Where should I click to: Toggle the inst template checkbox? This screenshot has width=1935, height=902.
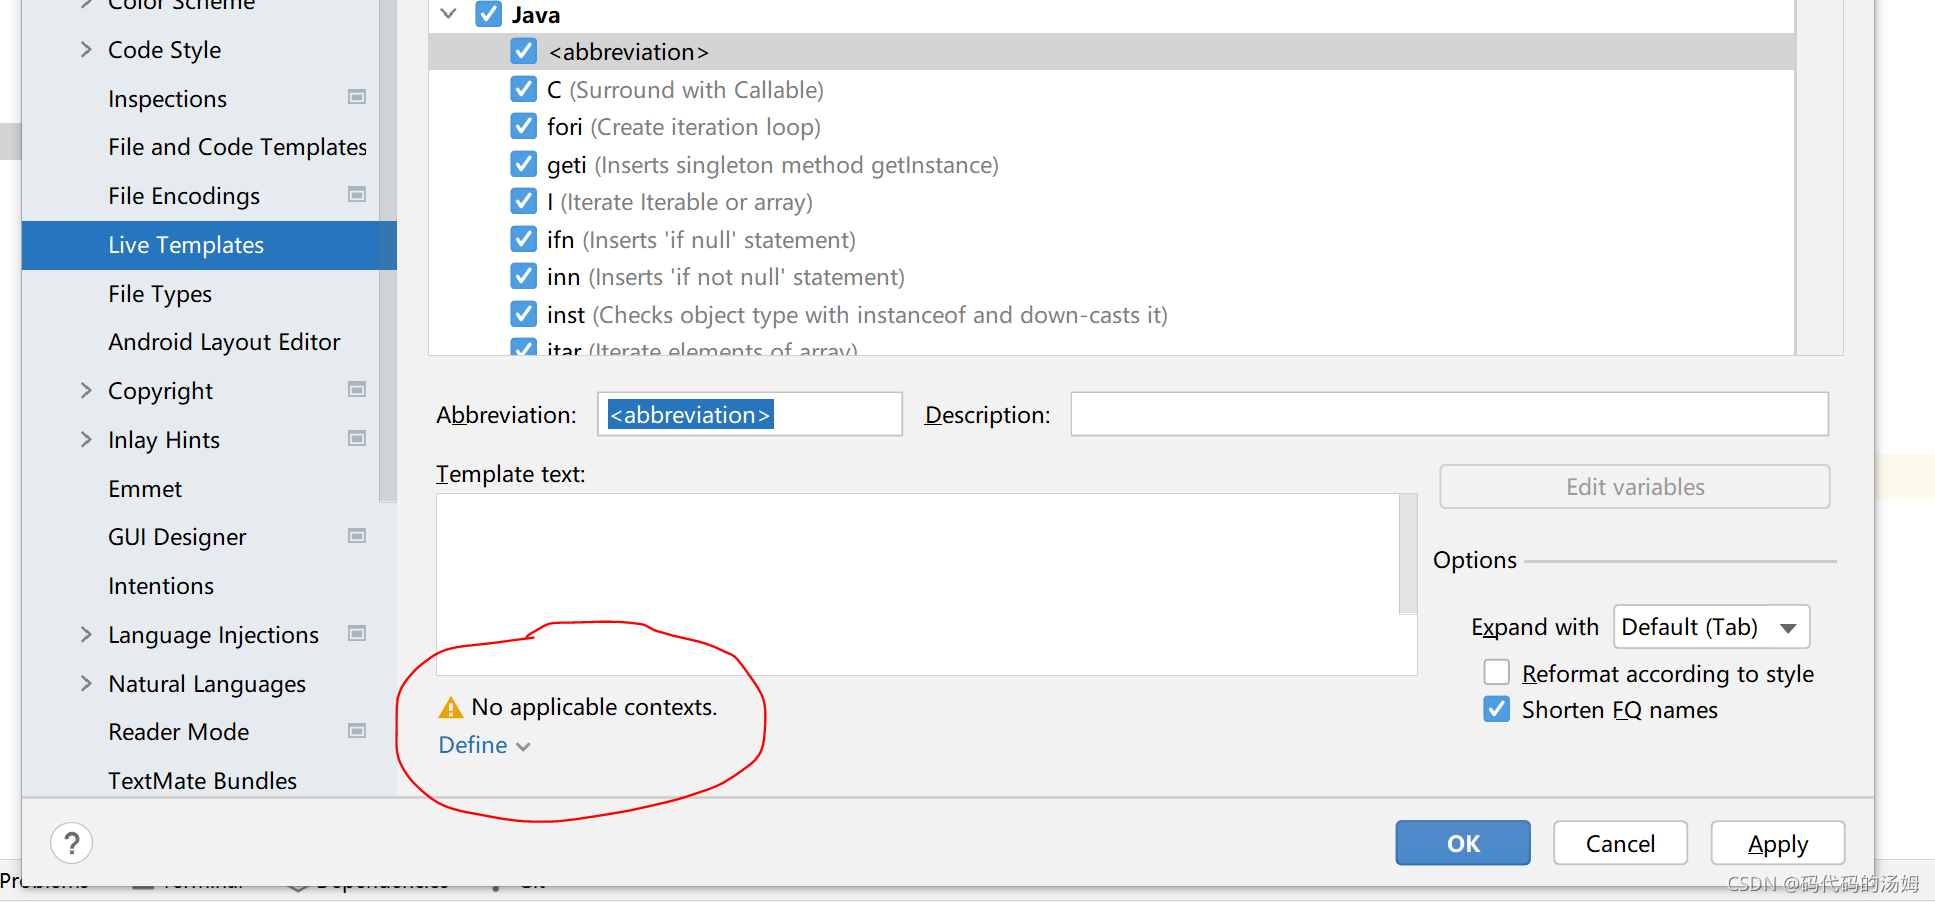click(523, 314)
